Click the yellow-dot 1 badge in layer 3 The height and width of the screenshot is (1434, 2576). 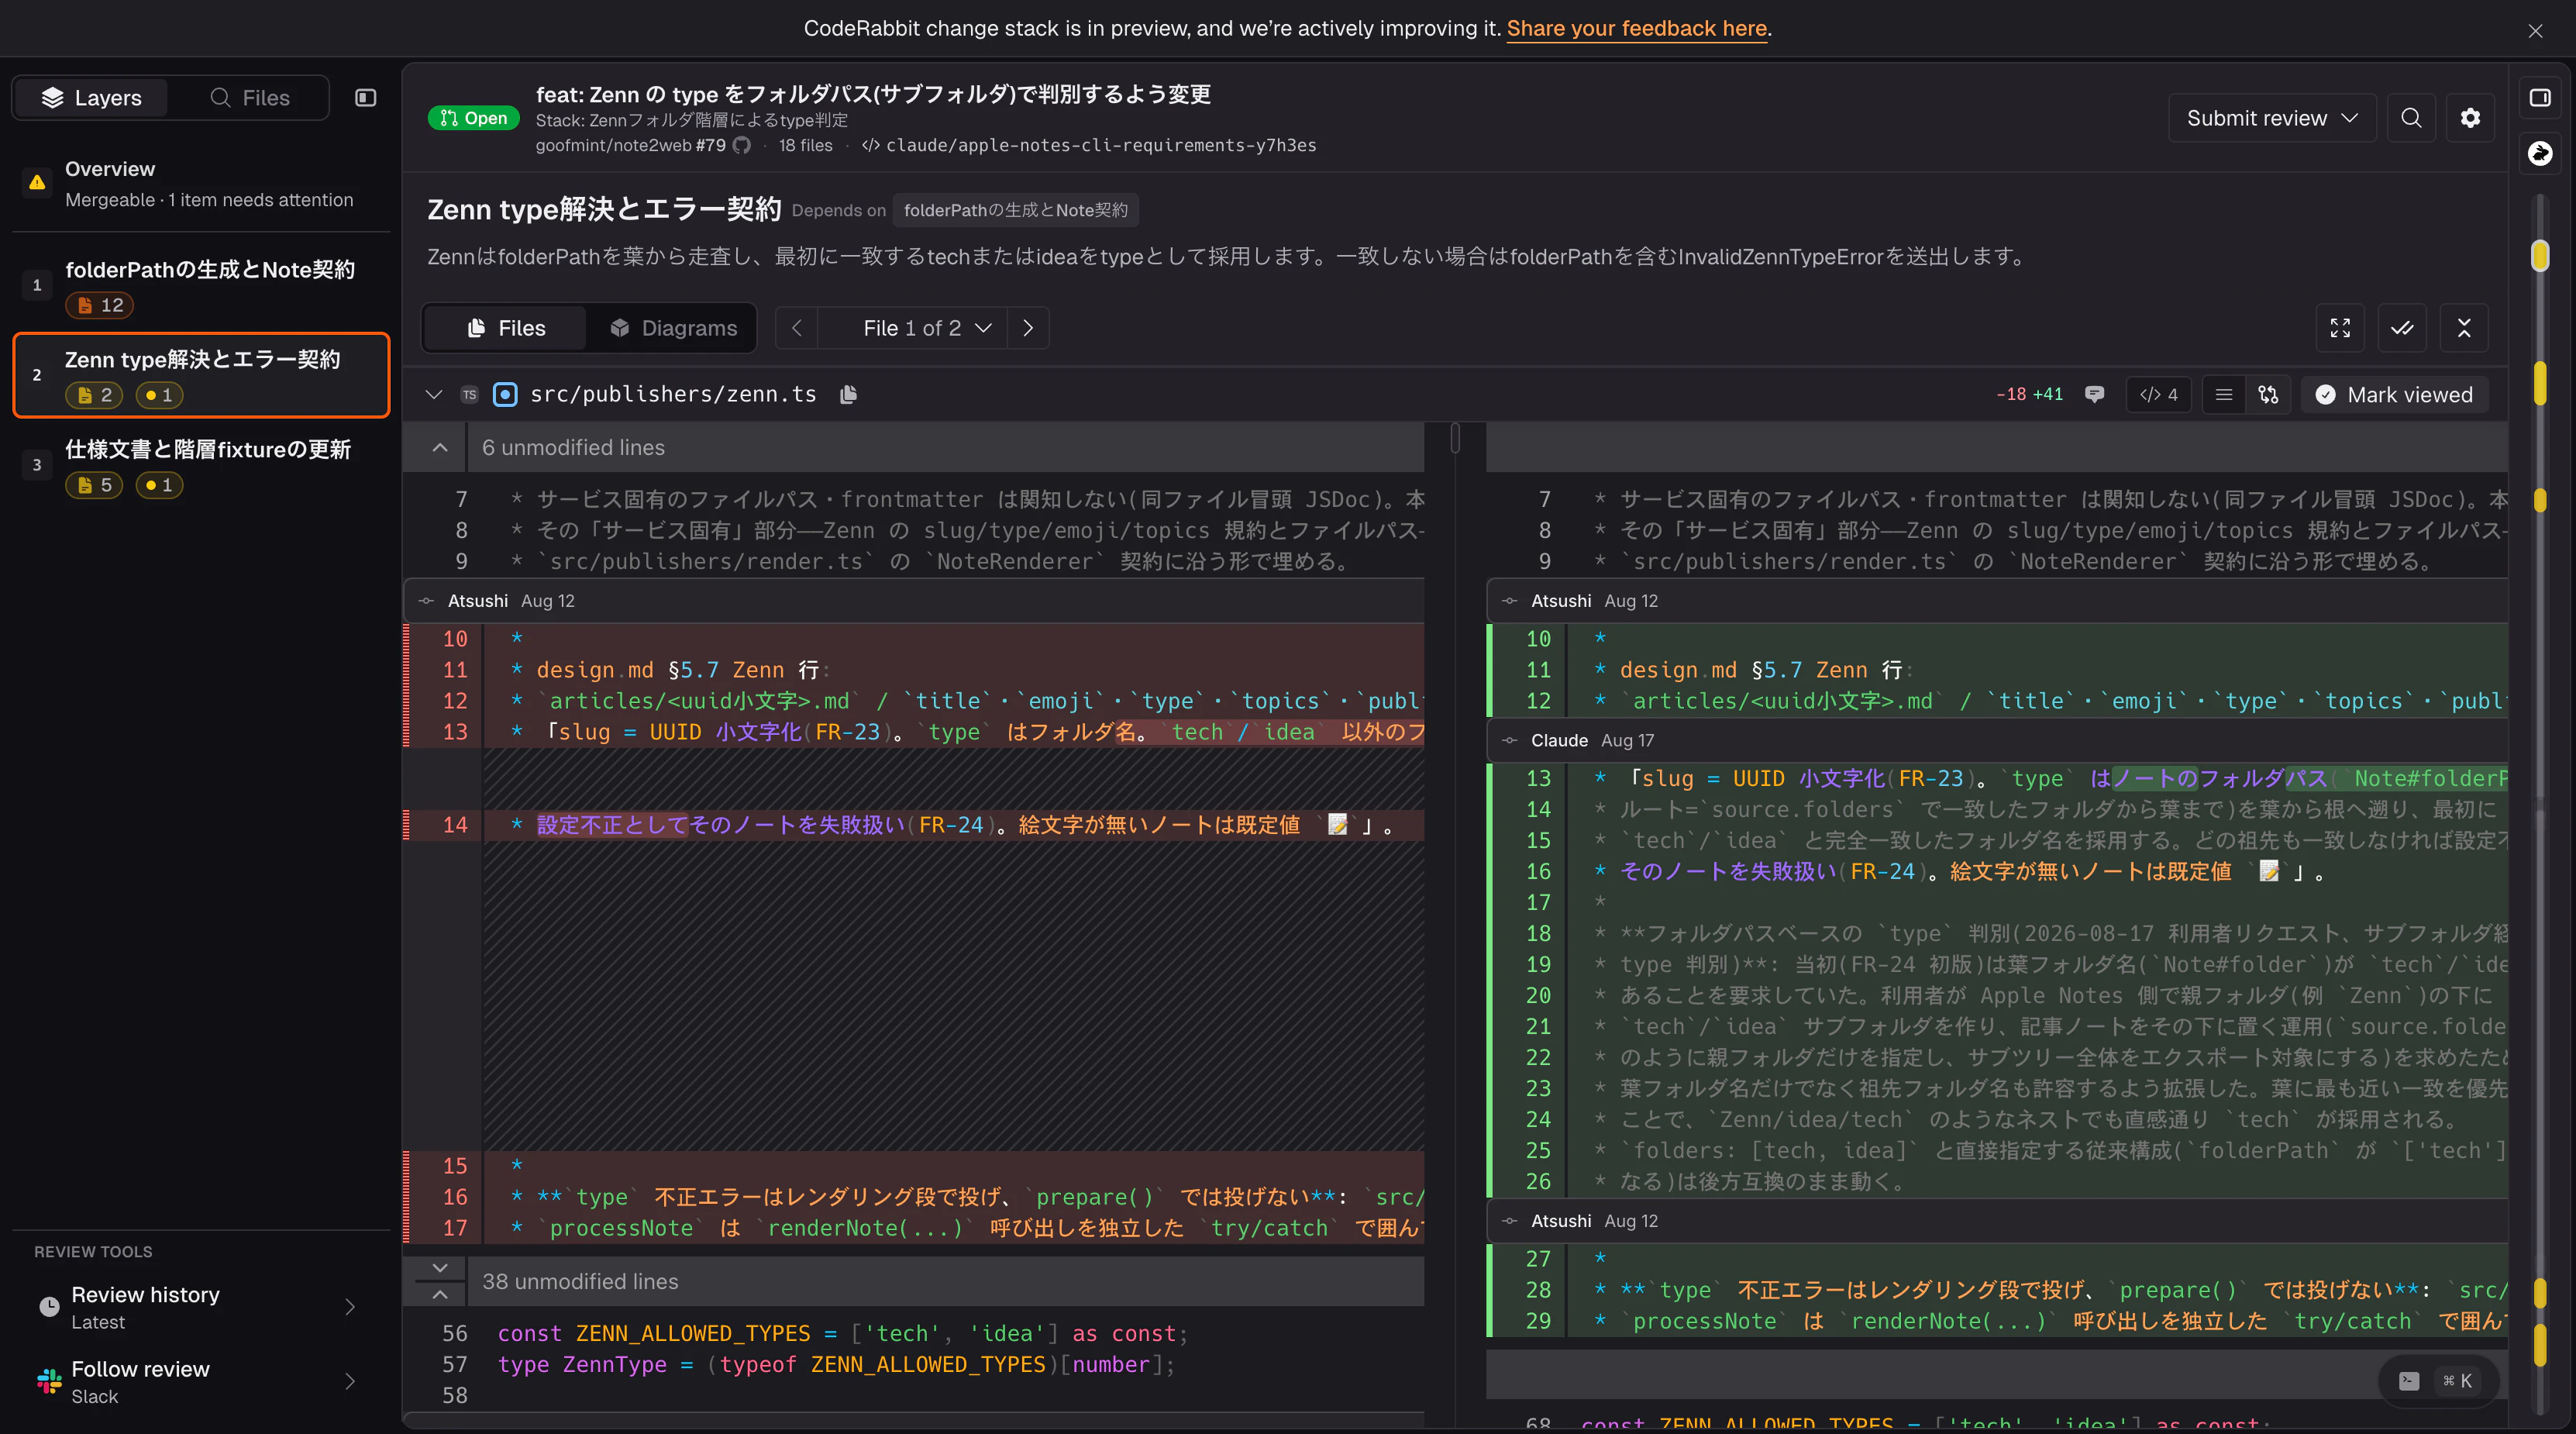coord(159,485)
